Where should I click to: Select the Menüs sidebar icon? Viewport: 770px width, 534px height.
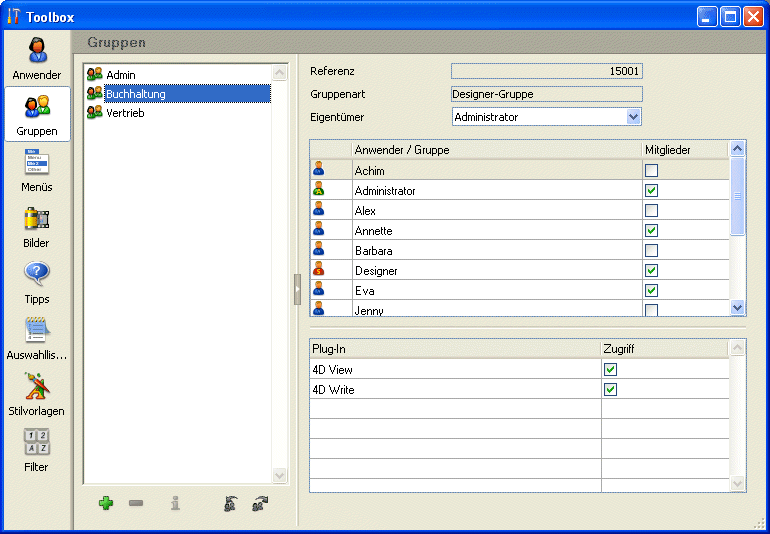pyautogui.click(x=37, y=170)
